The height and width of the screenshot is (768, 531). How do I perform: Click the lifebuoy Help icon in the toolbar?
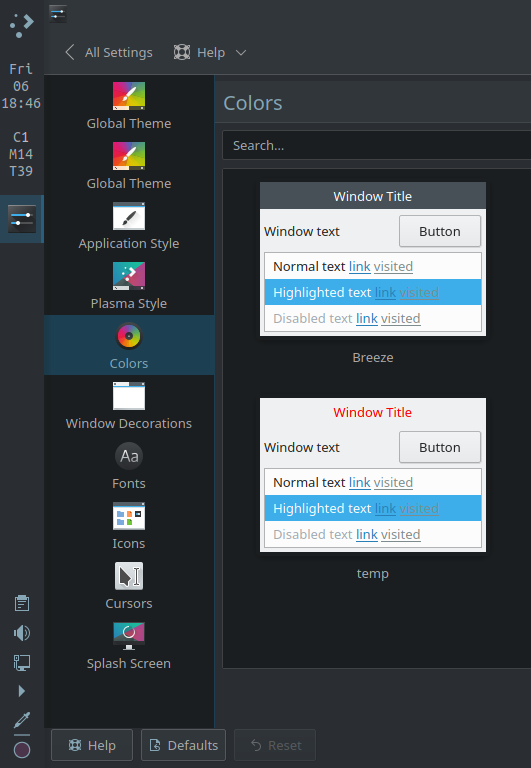182,52
